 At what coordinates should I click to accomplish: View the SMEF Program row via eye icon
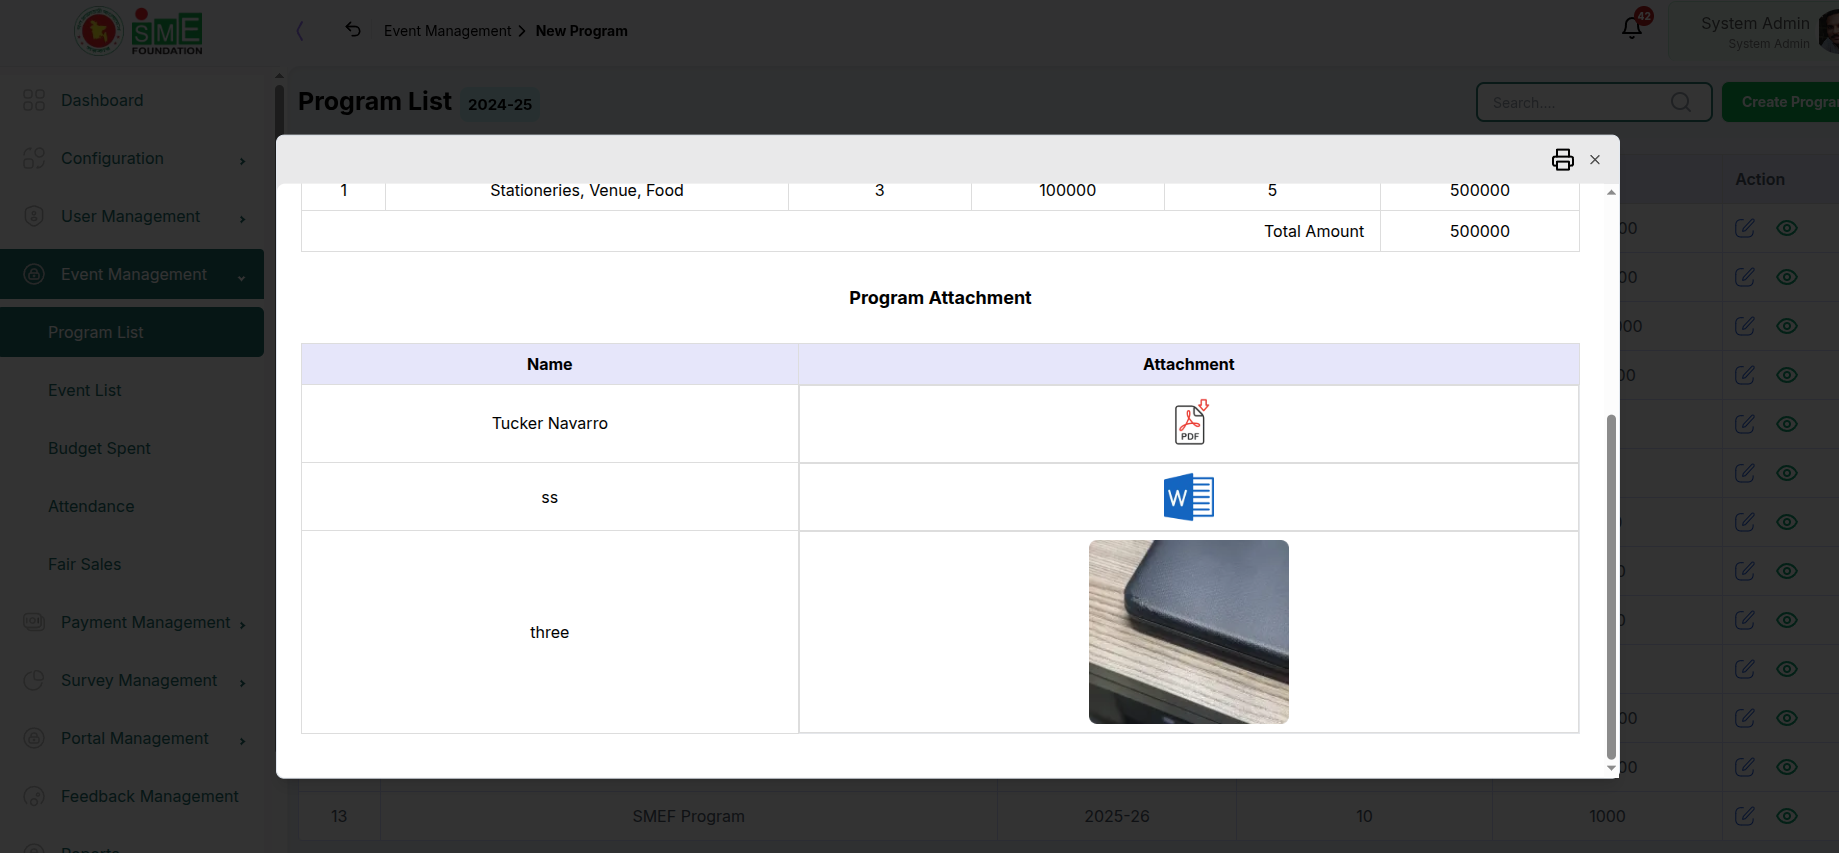[1787, 816]
